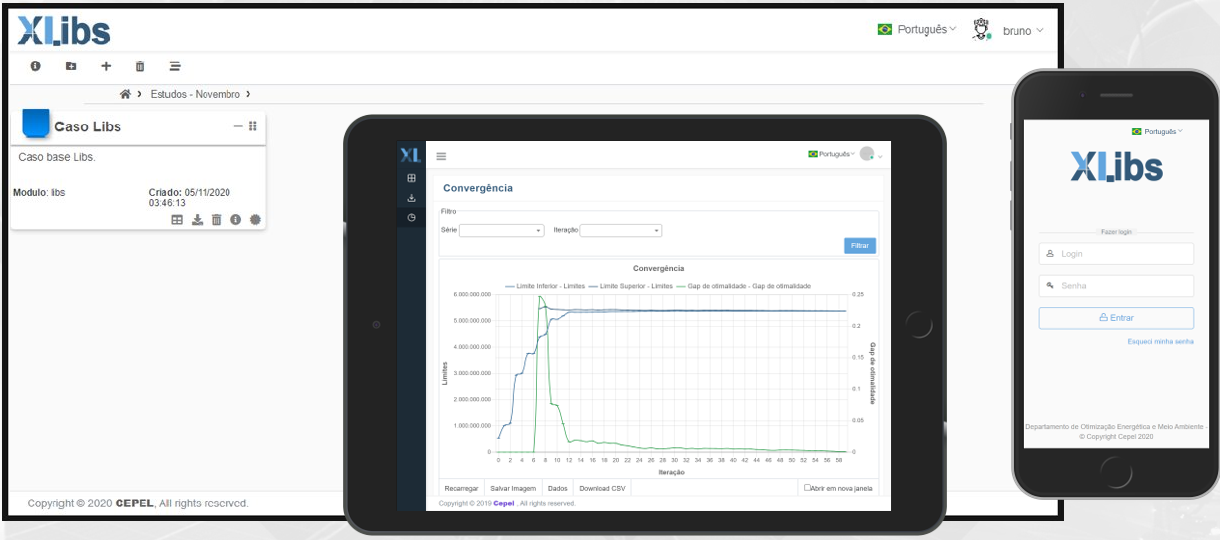Click the Login input field on the phone
This screenshot has width=1220, height=540.
coord(1116,254)
